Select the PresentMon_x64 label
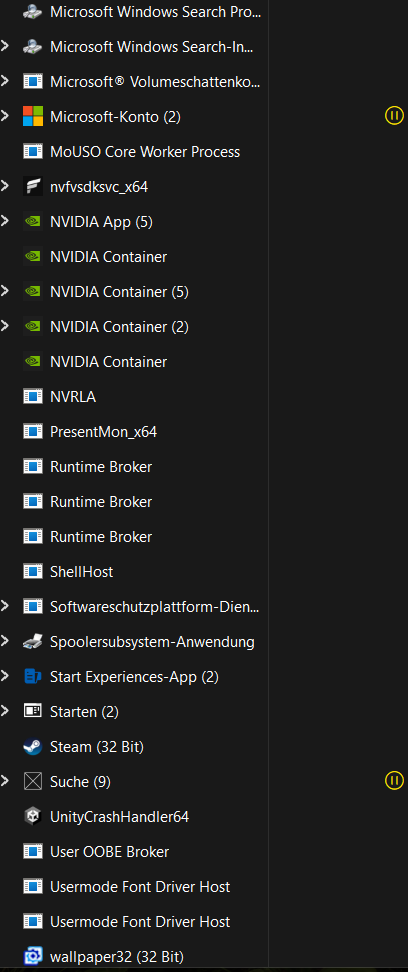This screenshot has width=408, height=972. pyautogui.click(x=104, y=431)
